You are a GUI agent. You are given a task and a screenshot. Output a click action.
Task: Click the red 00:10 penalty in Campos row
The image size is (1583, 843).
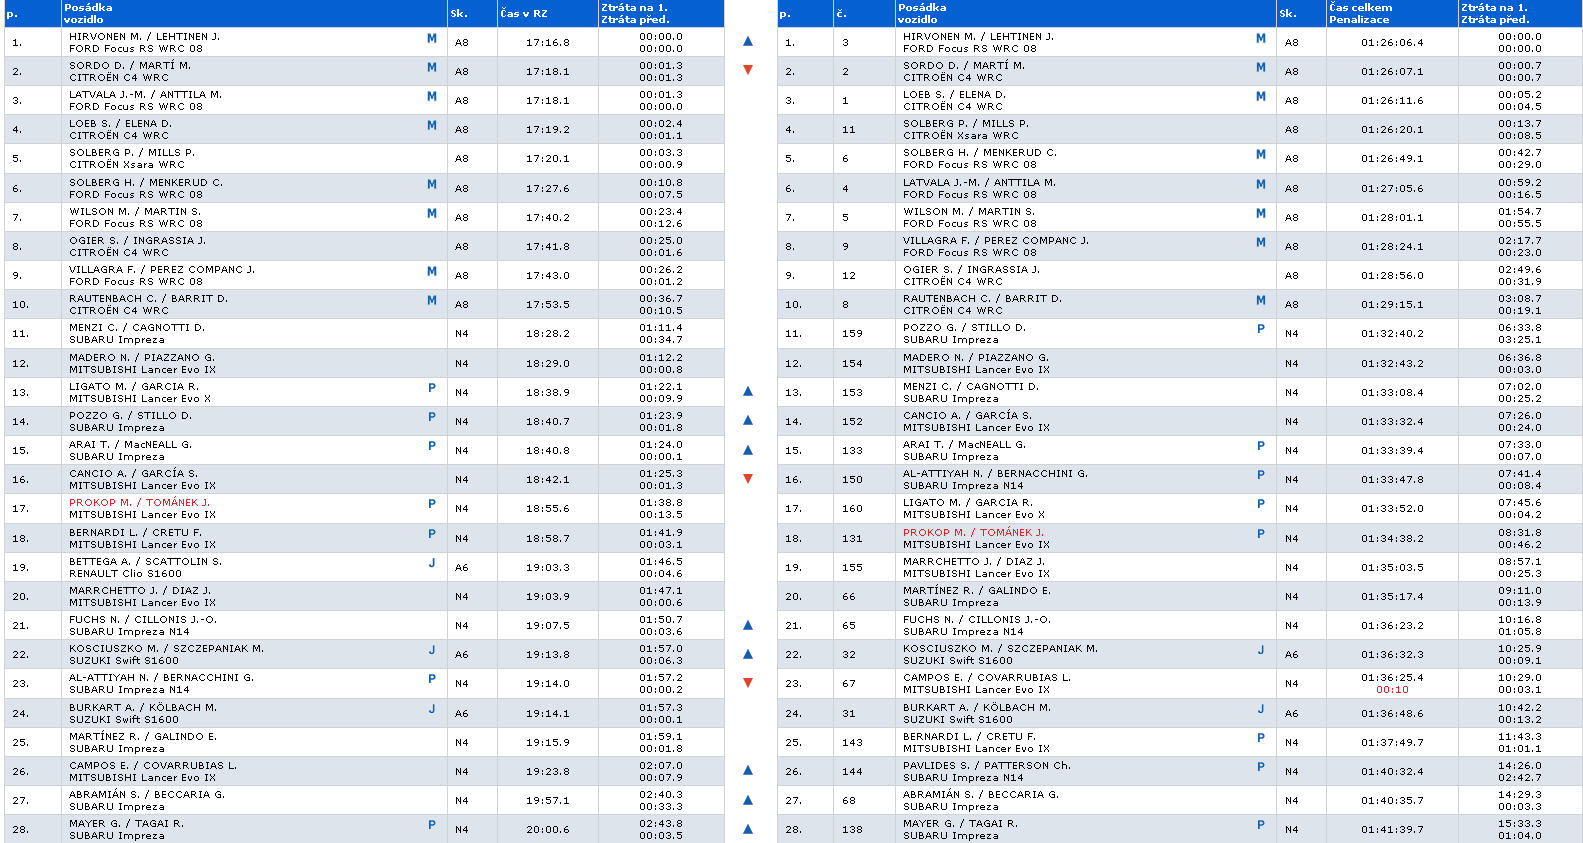1392,690
